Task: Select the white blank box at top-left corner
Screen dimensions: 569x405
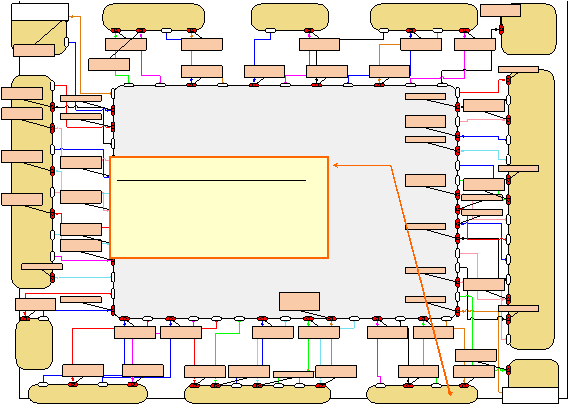Action: 40,12
